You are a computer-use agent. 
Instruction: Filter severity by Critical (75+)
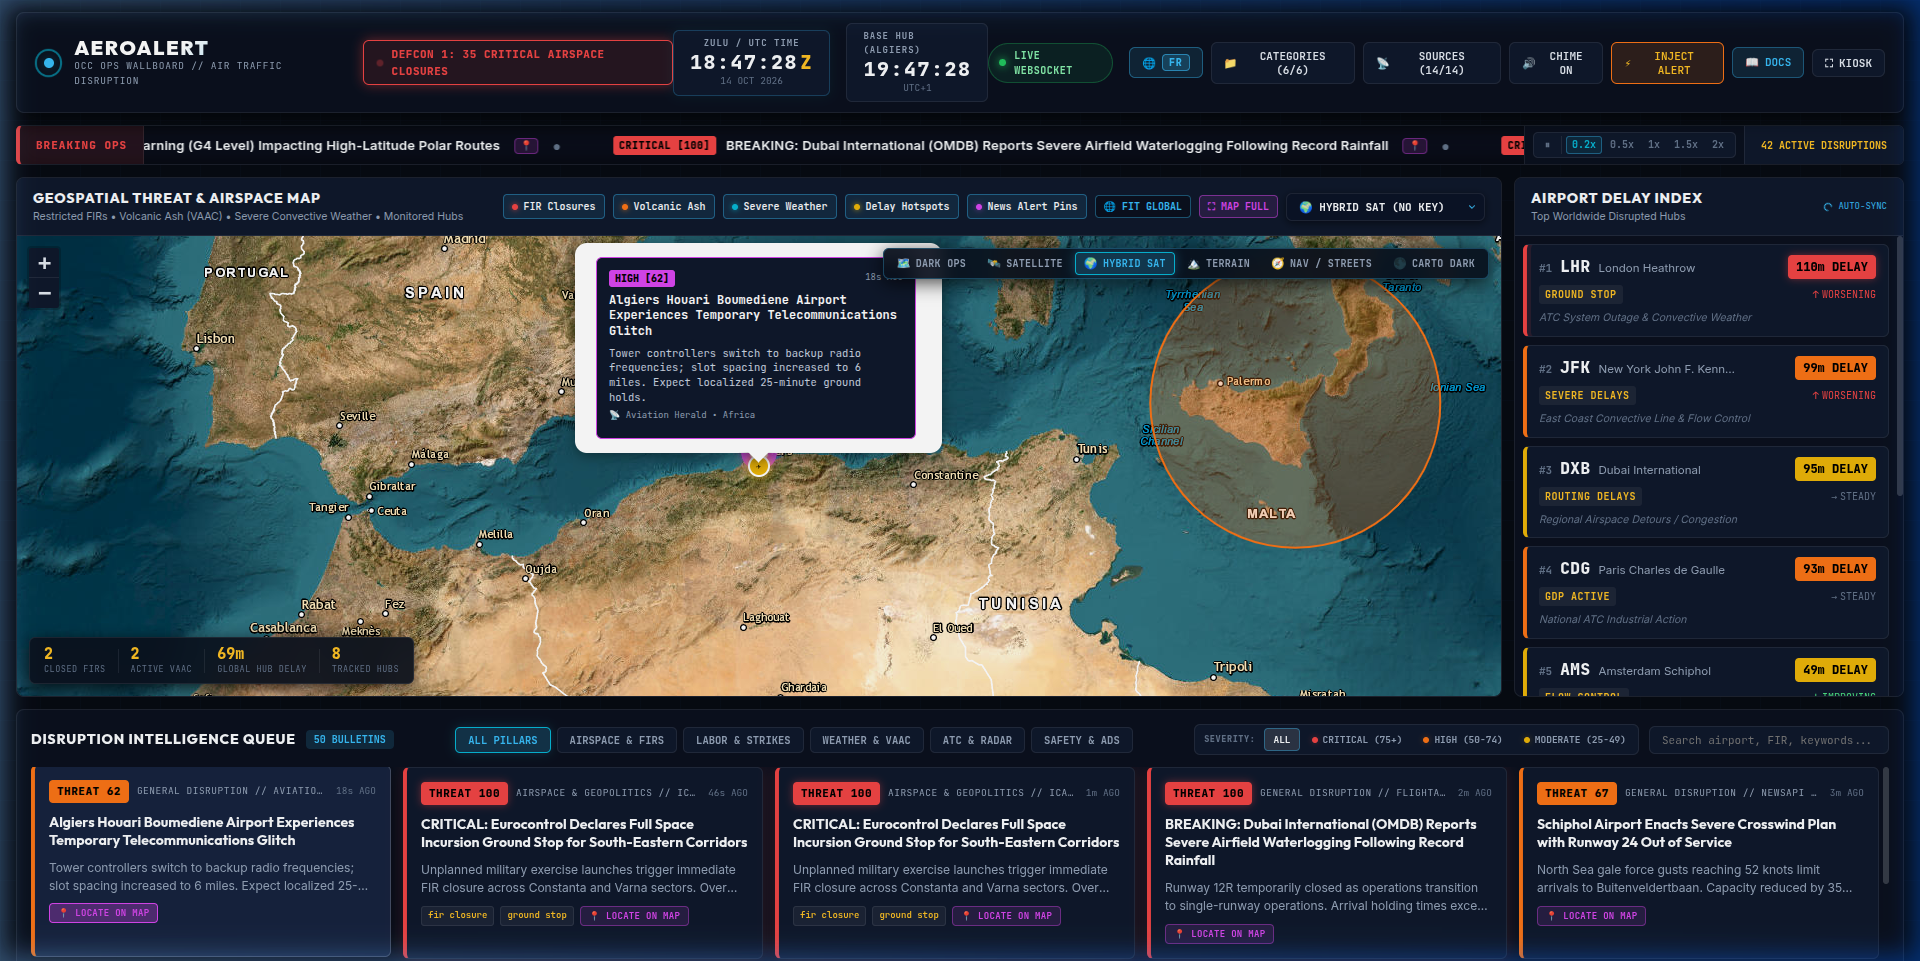(x=1357, y=740)
